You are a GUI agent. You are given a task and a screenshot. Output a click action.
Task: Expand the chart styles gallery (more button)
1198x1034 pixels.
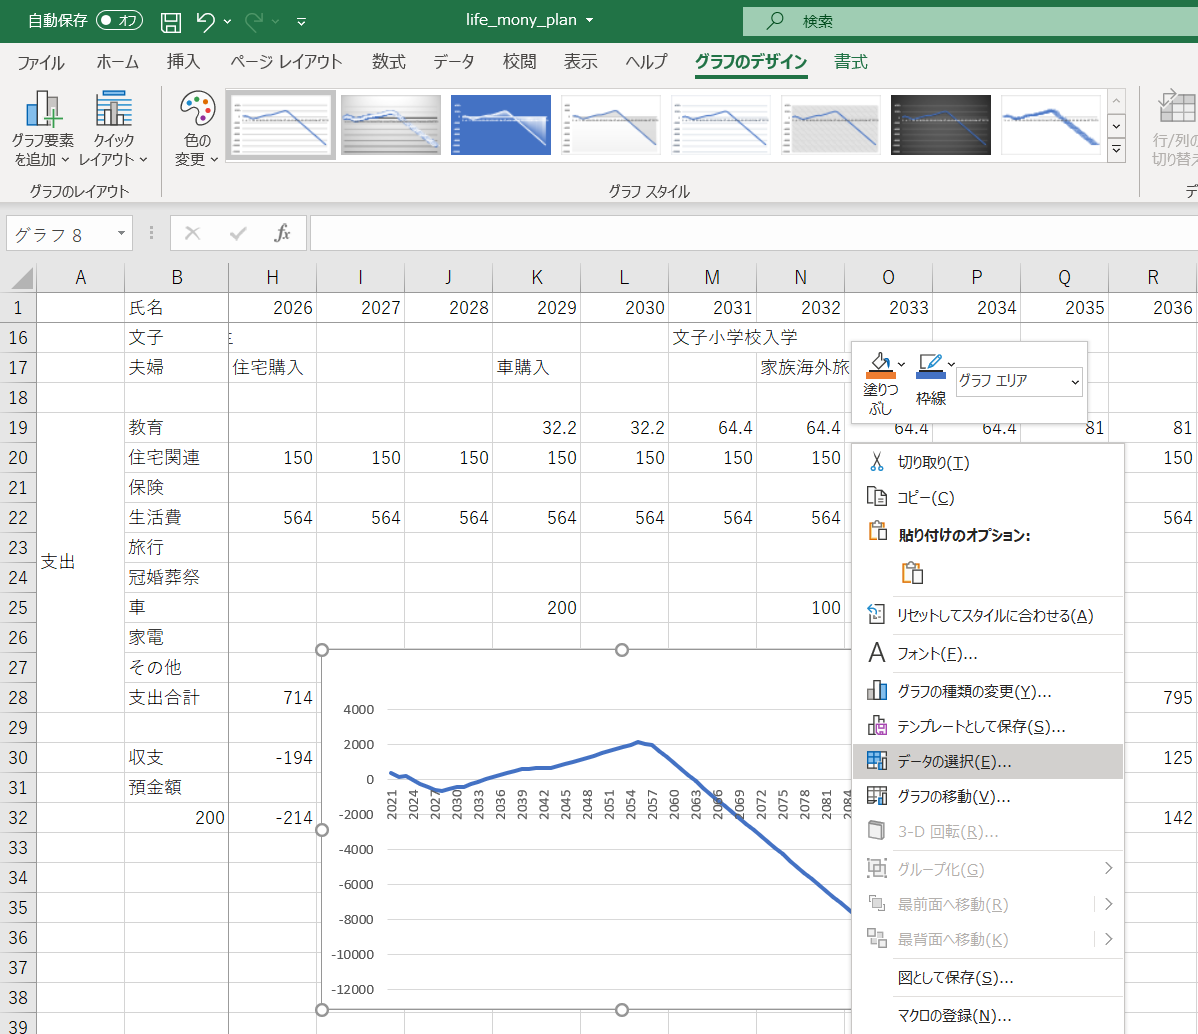[x=1116, y=150]
